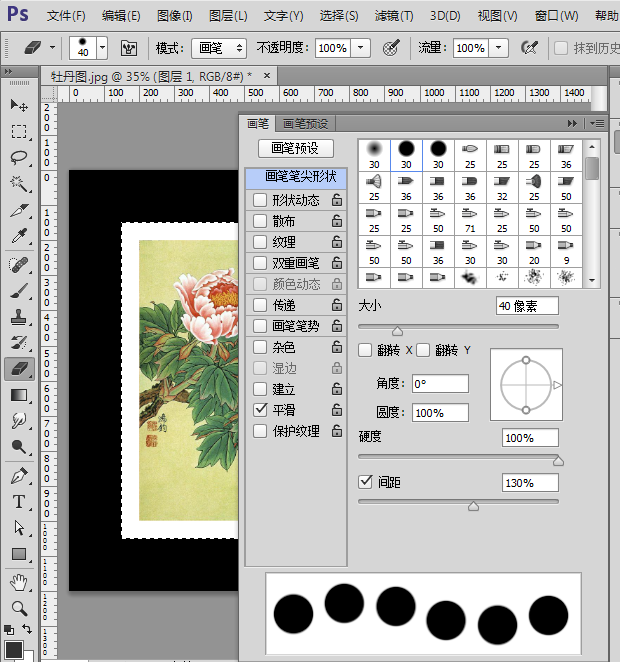
Task: Select the Eyedropper tool
Action: tap(18, 236)
